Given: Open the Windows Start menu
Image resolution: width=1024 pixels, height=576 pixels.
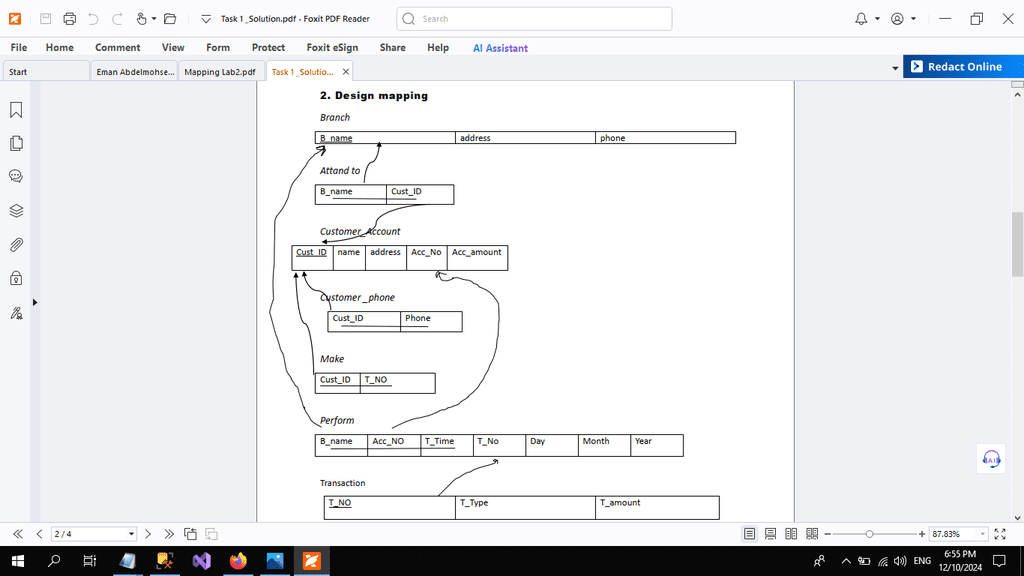Looking at the screenshot, I should pos(18,561).
